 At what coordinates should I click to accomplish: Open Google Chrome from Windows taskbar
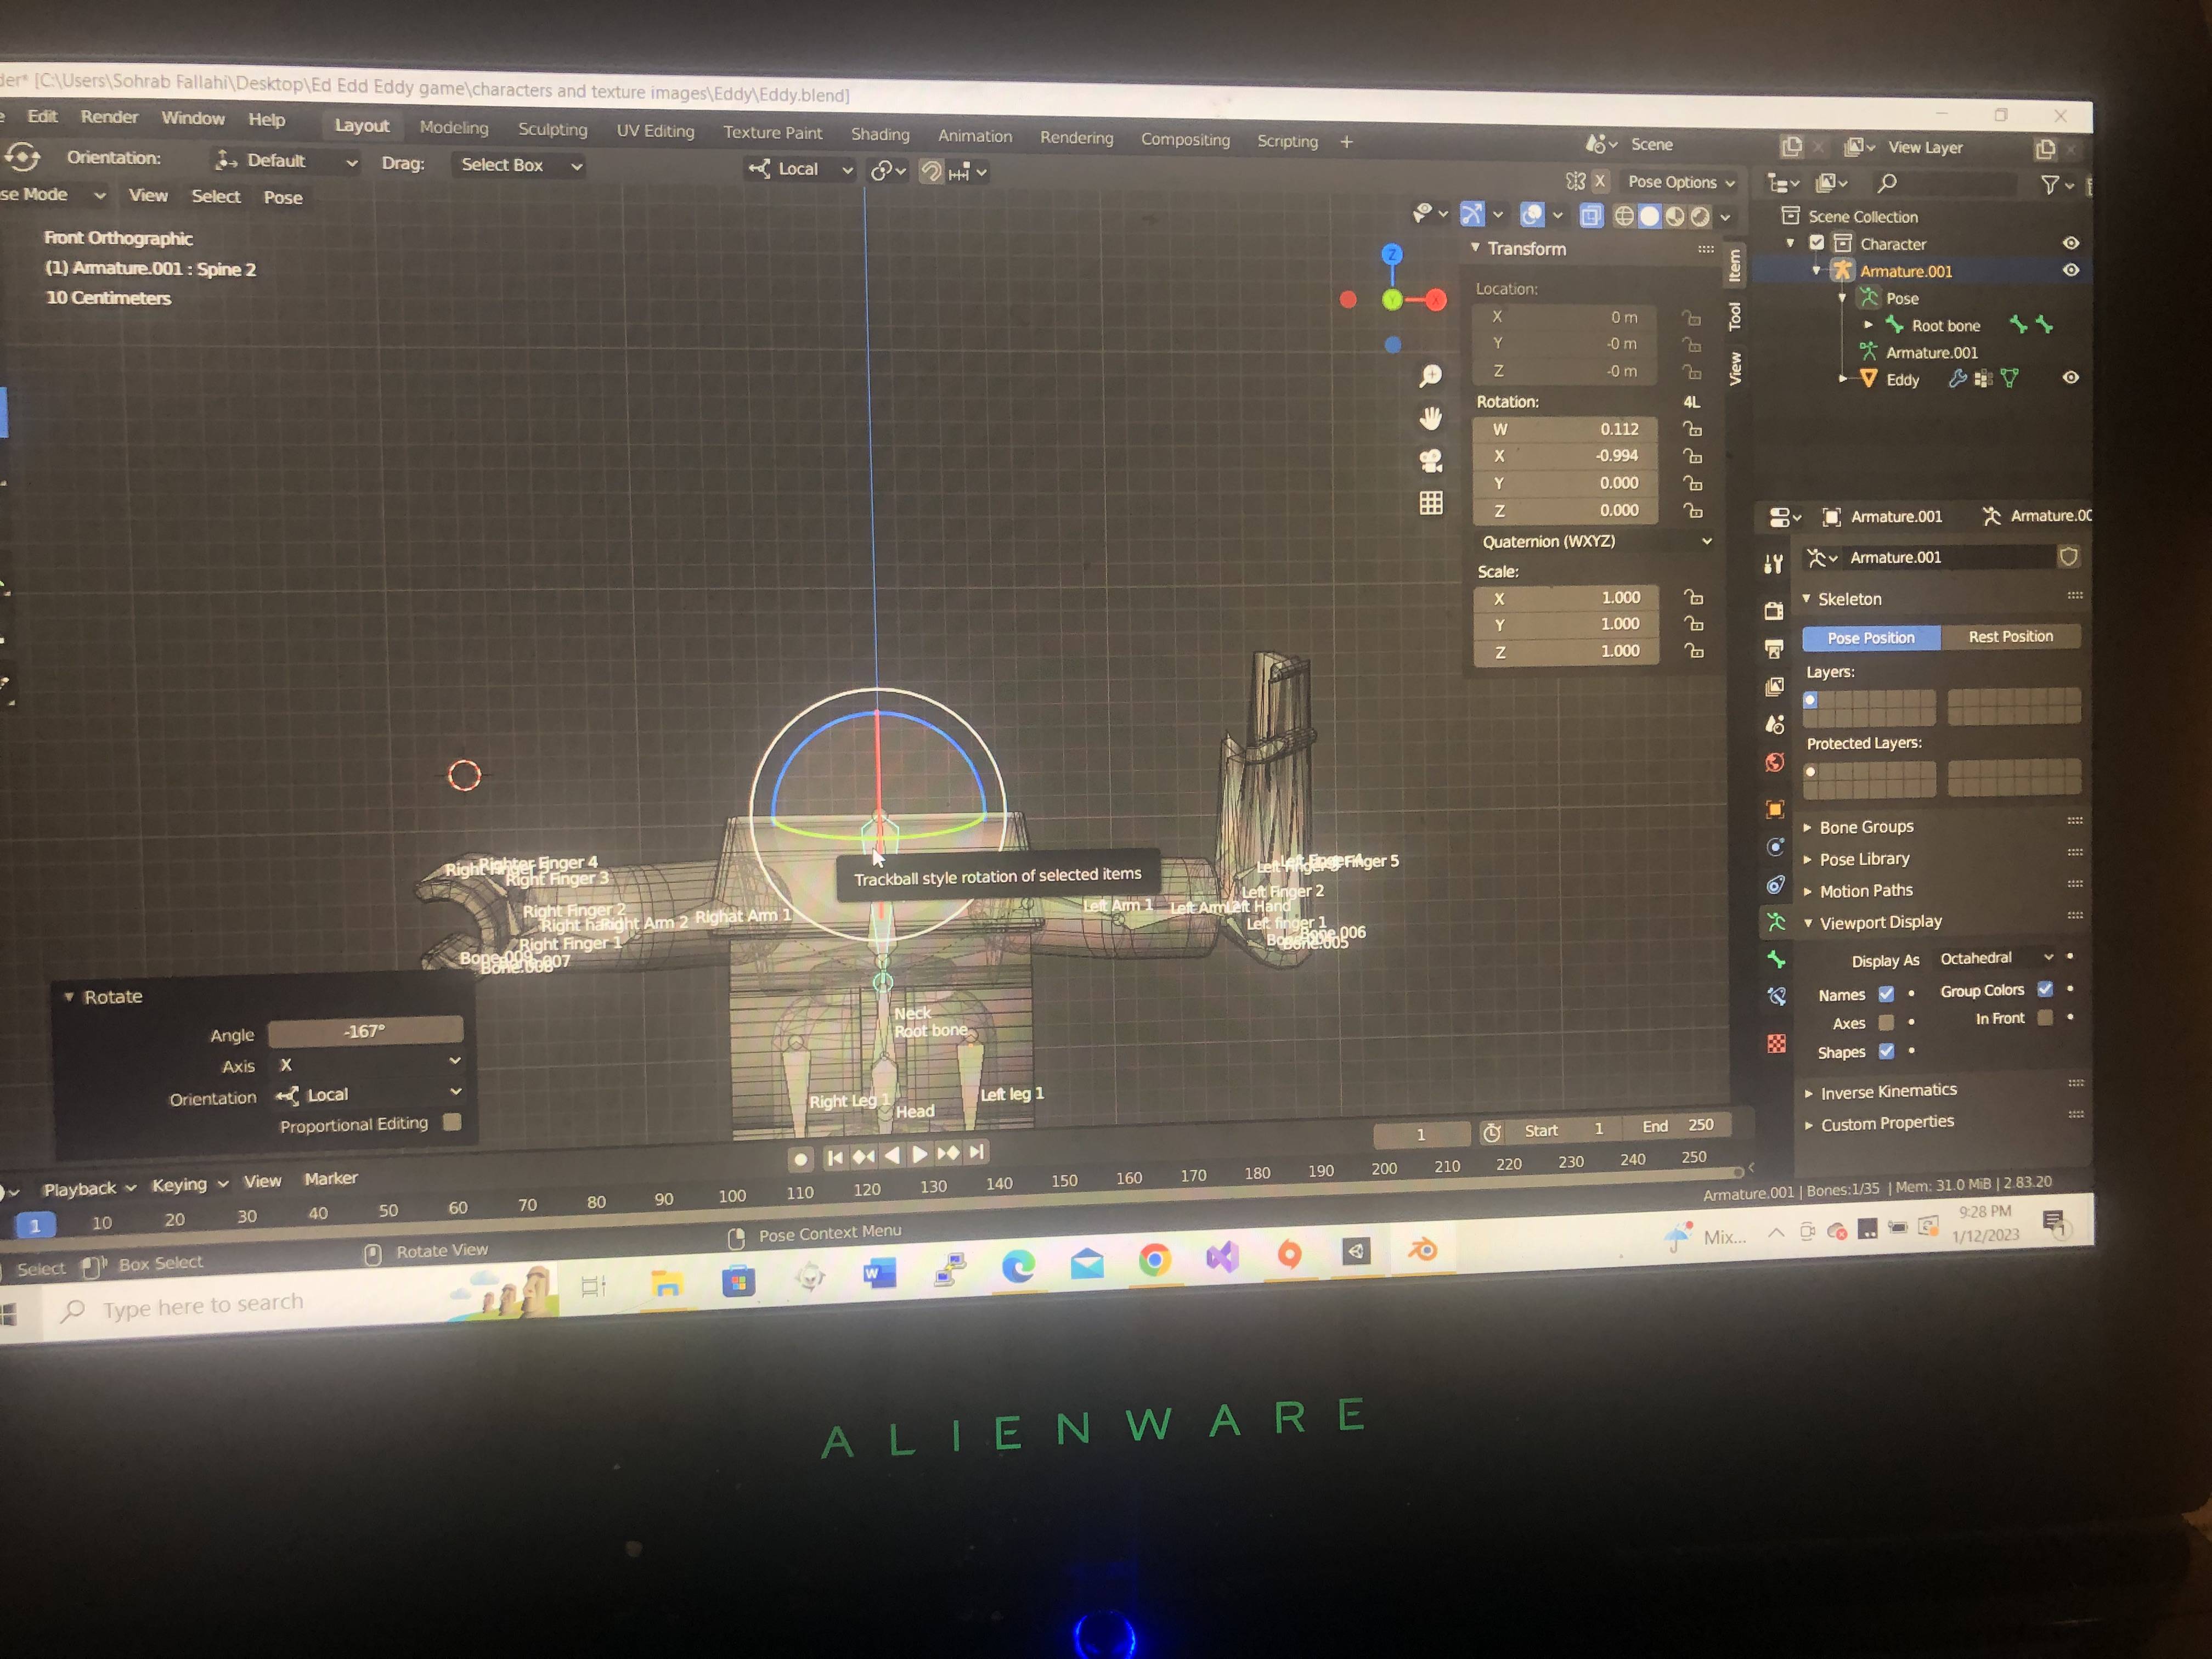click(x=1154, y=1260)
